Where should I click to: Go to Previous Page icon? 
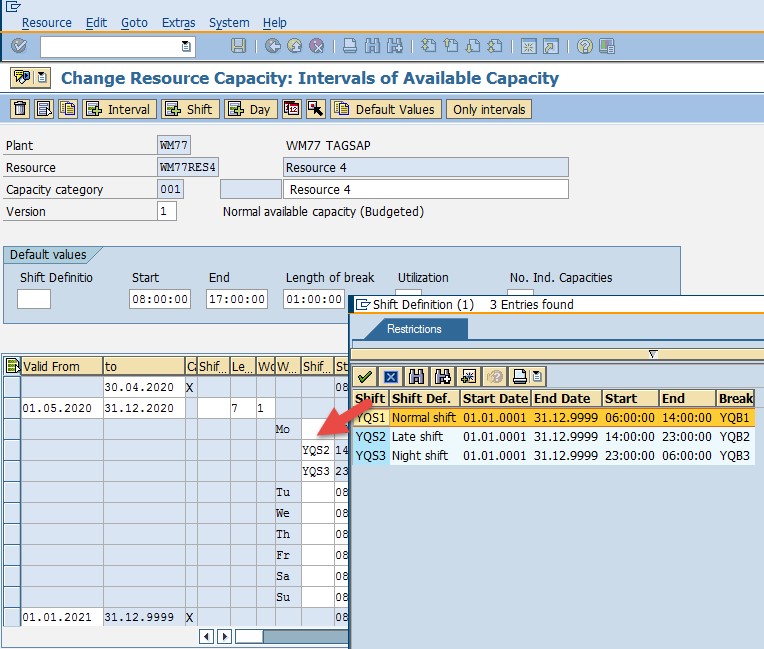[451, 46]
